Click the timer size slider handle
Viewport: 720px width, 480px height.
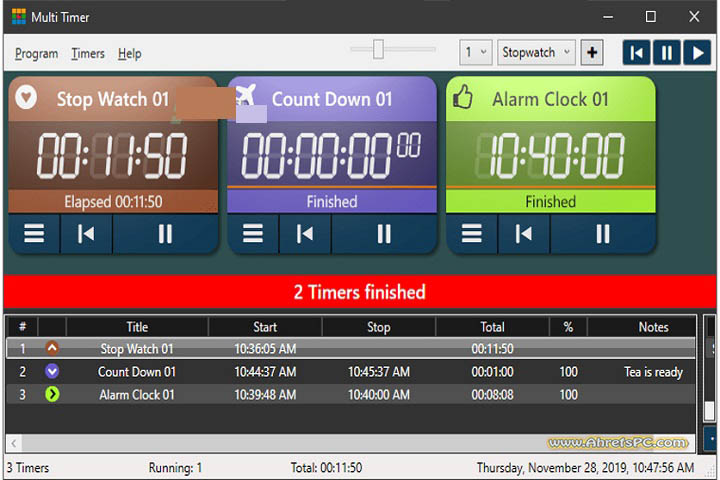378,49
